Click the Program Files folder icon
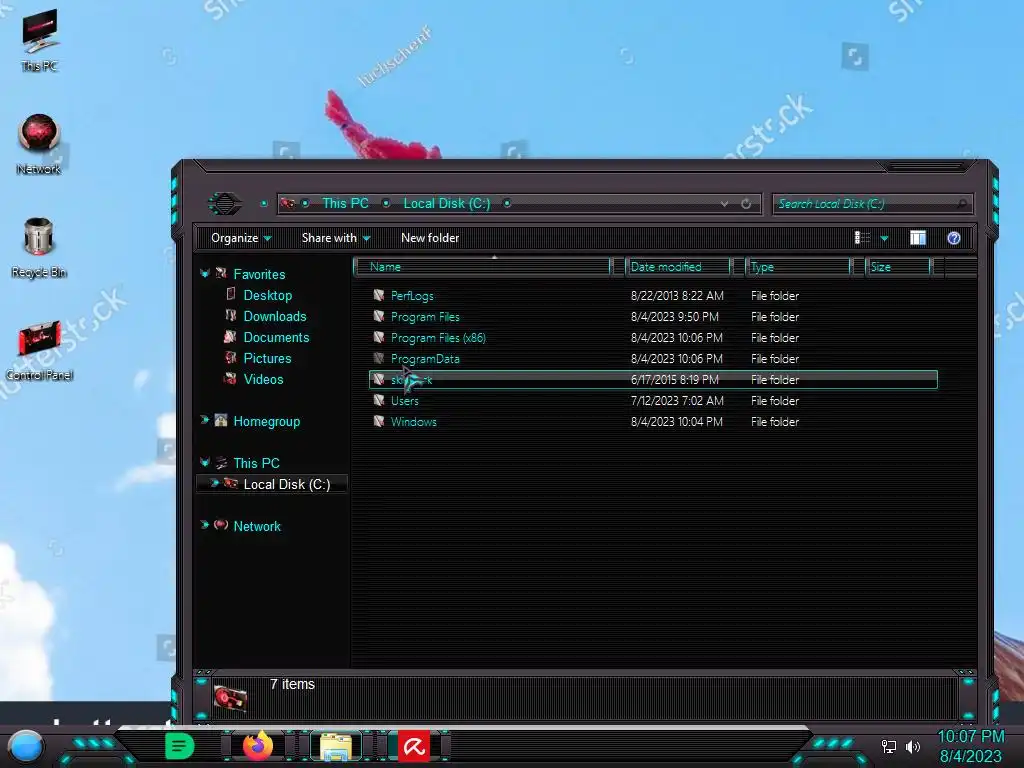 point(379,316)
